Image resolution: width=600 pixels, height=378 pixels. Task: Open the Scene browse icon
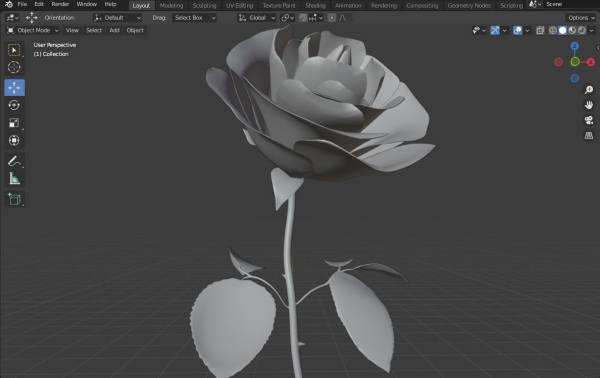tap(535, 5)
